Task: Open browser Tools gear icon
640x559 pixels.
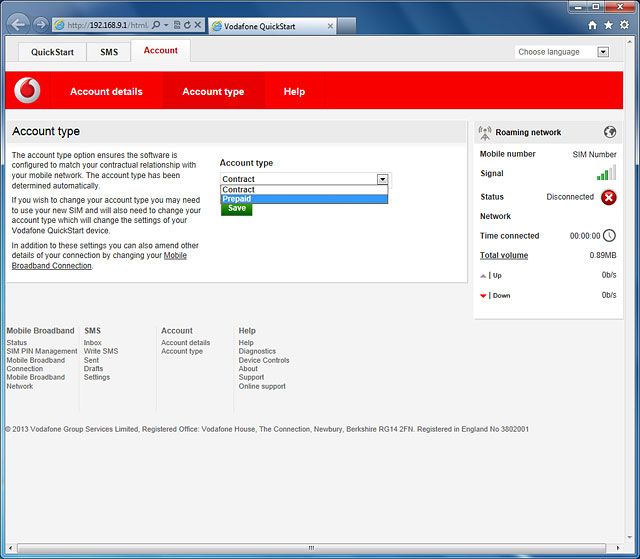Action: (x=624, y=25)
